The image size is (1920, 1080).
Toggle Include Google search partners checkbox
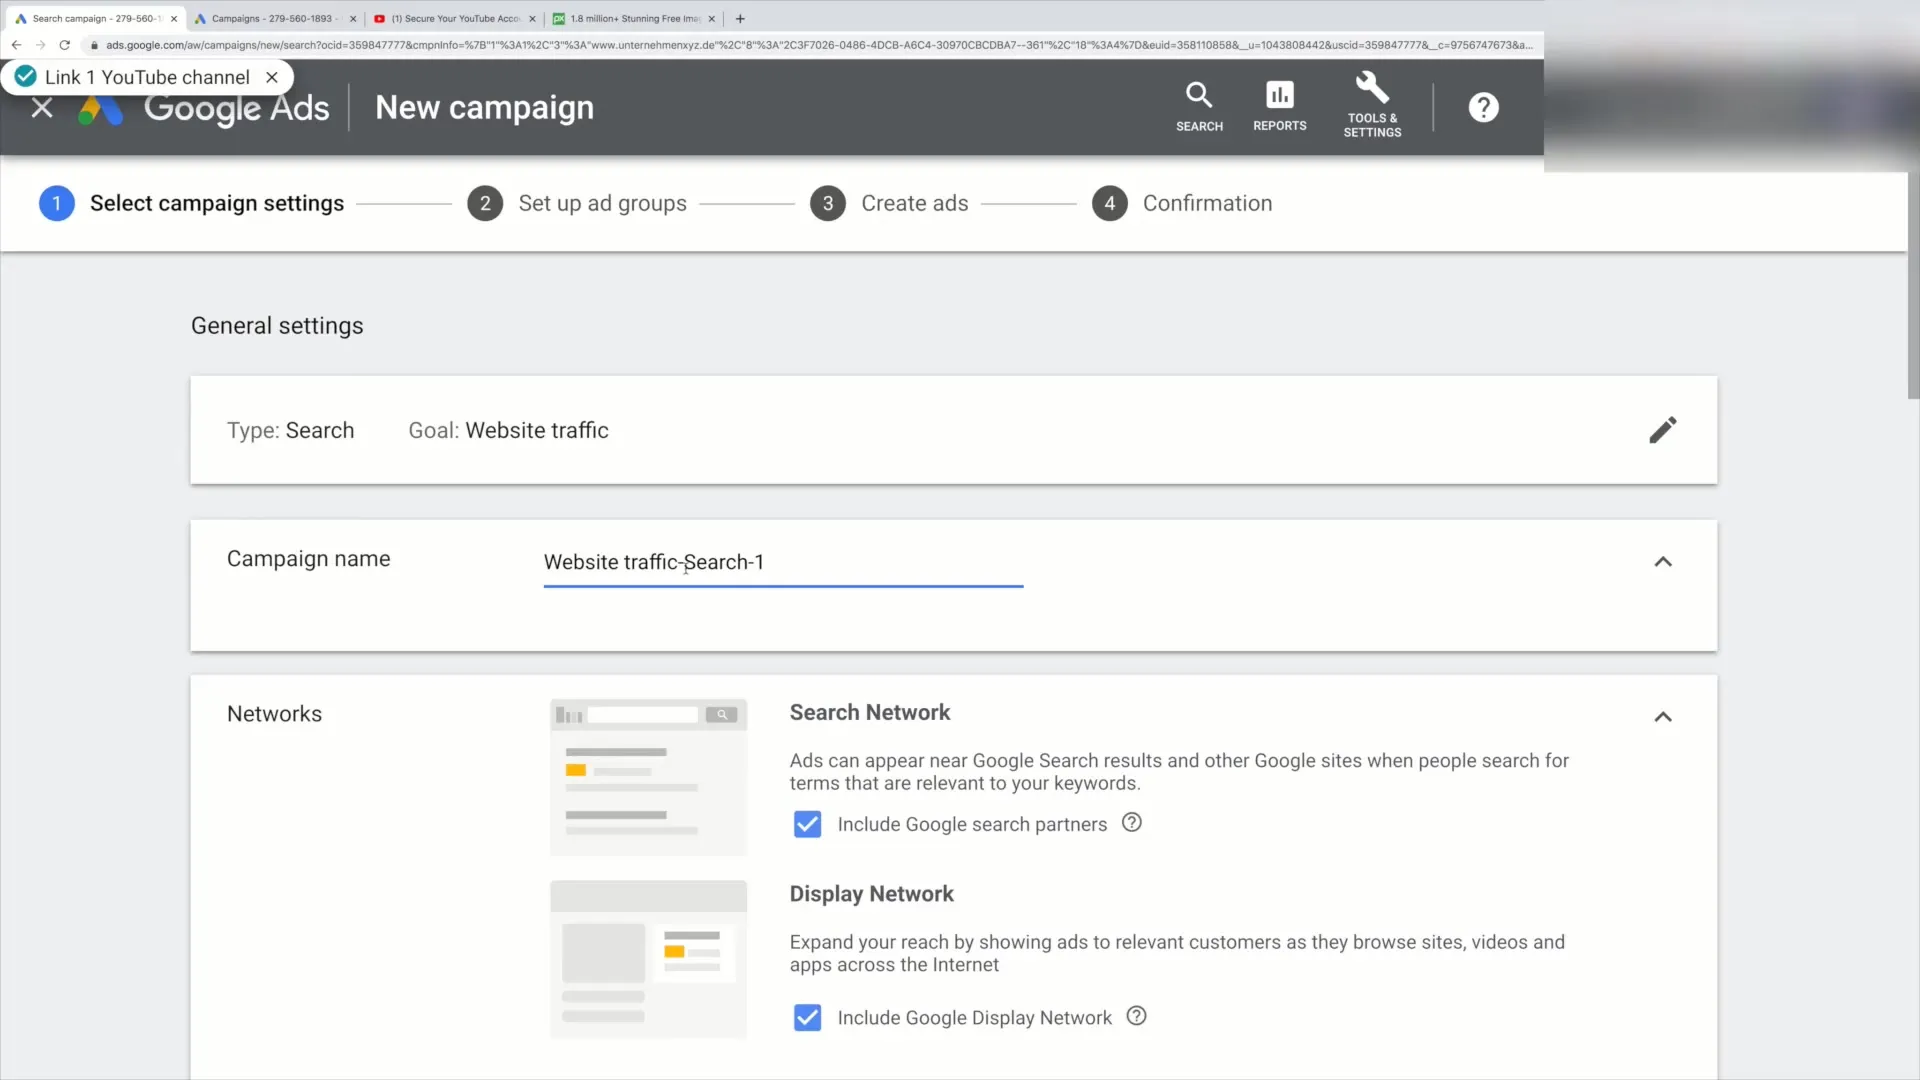click(x=806, y=823)
